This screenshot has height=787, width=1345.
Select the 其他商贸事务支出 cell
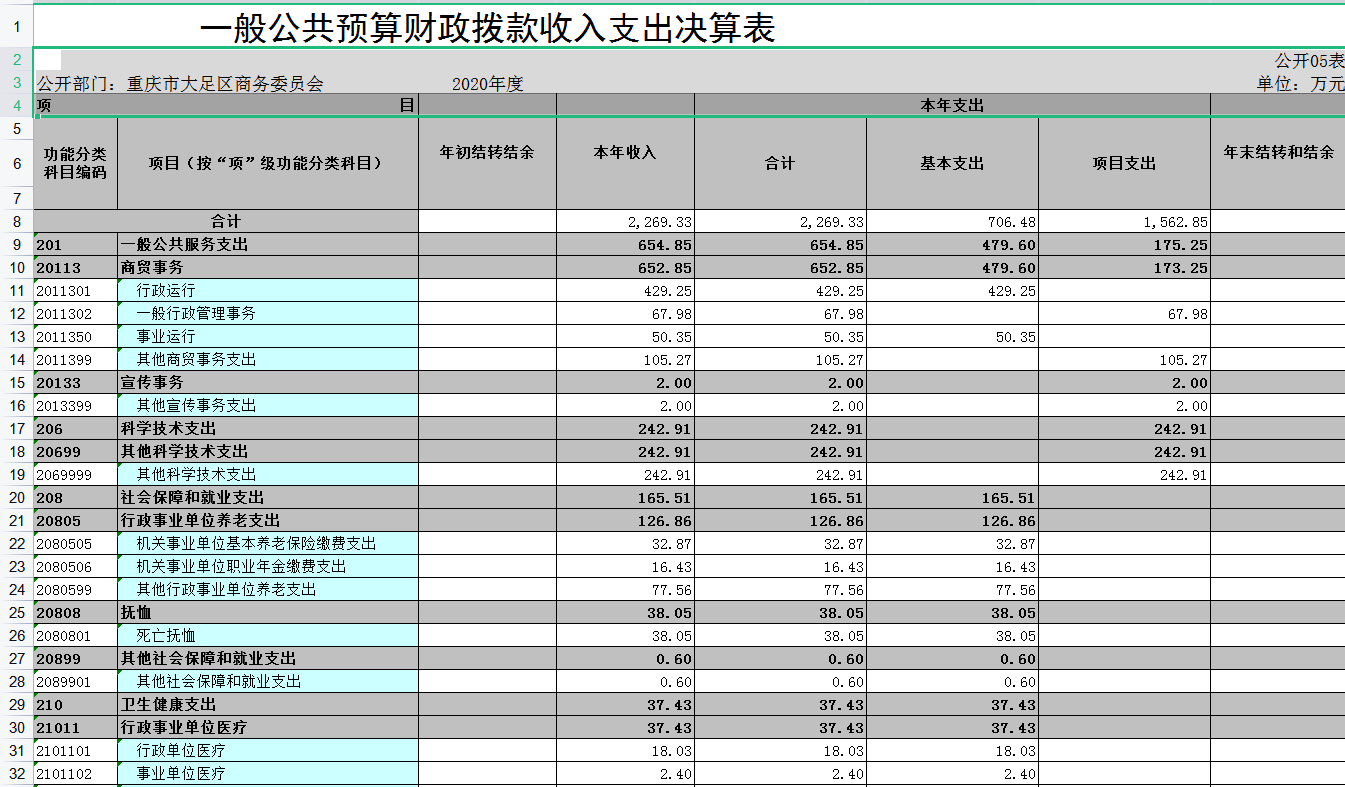(x=267, y=359)
